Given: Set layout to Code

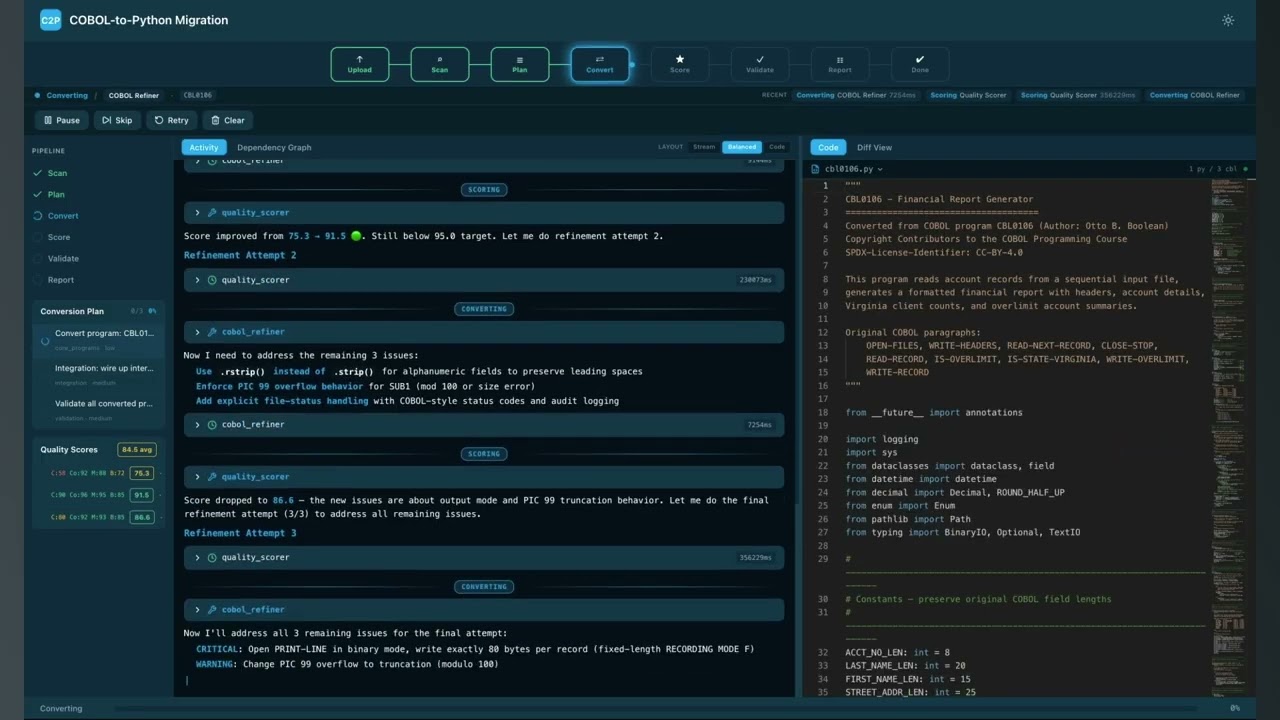Looking at the screenshot, I should pos(777,147).
